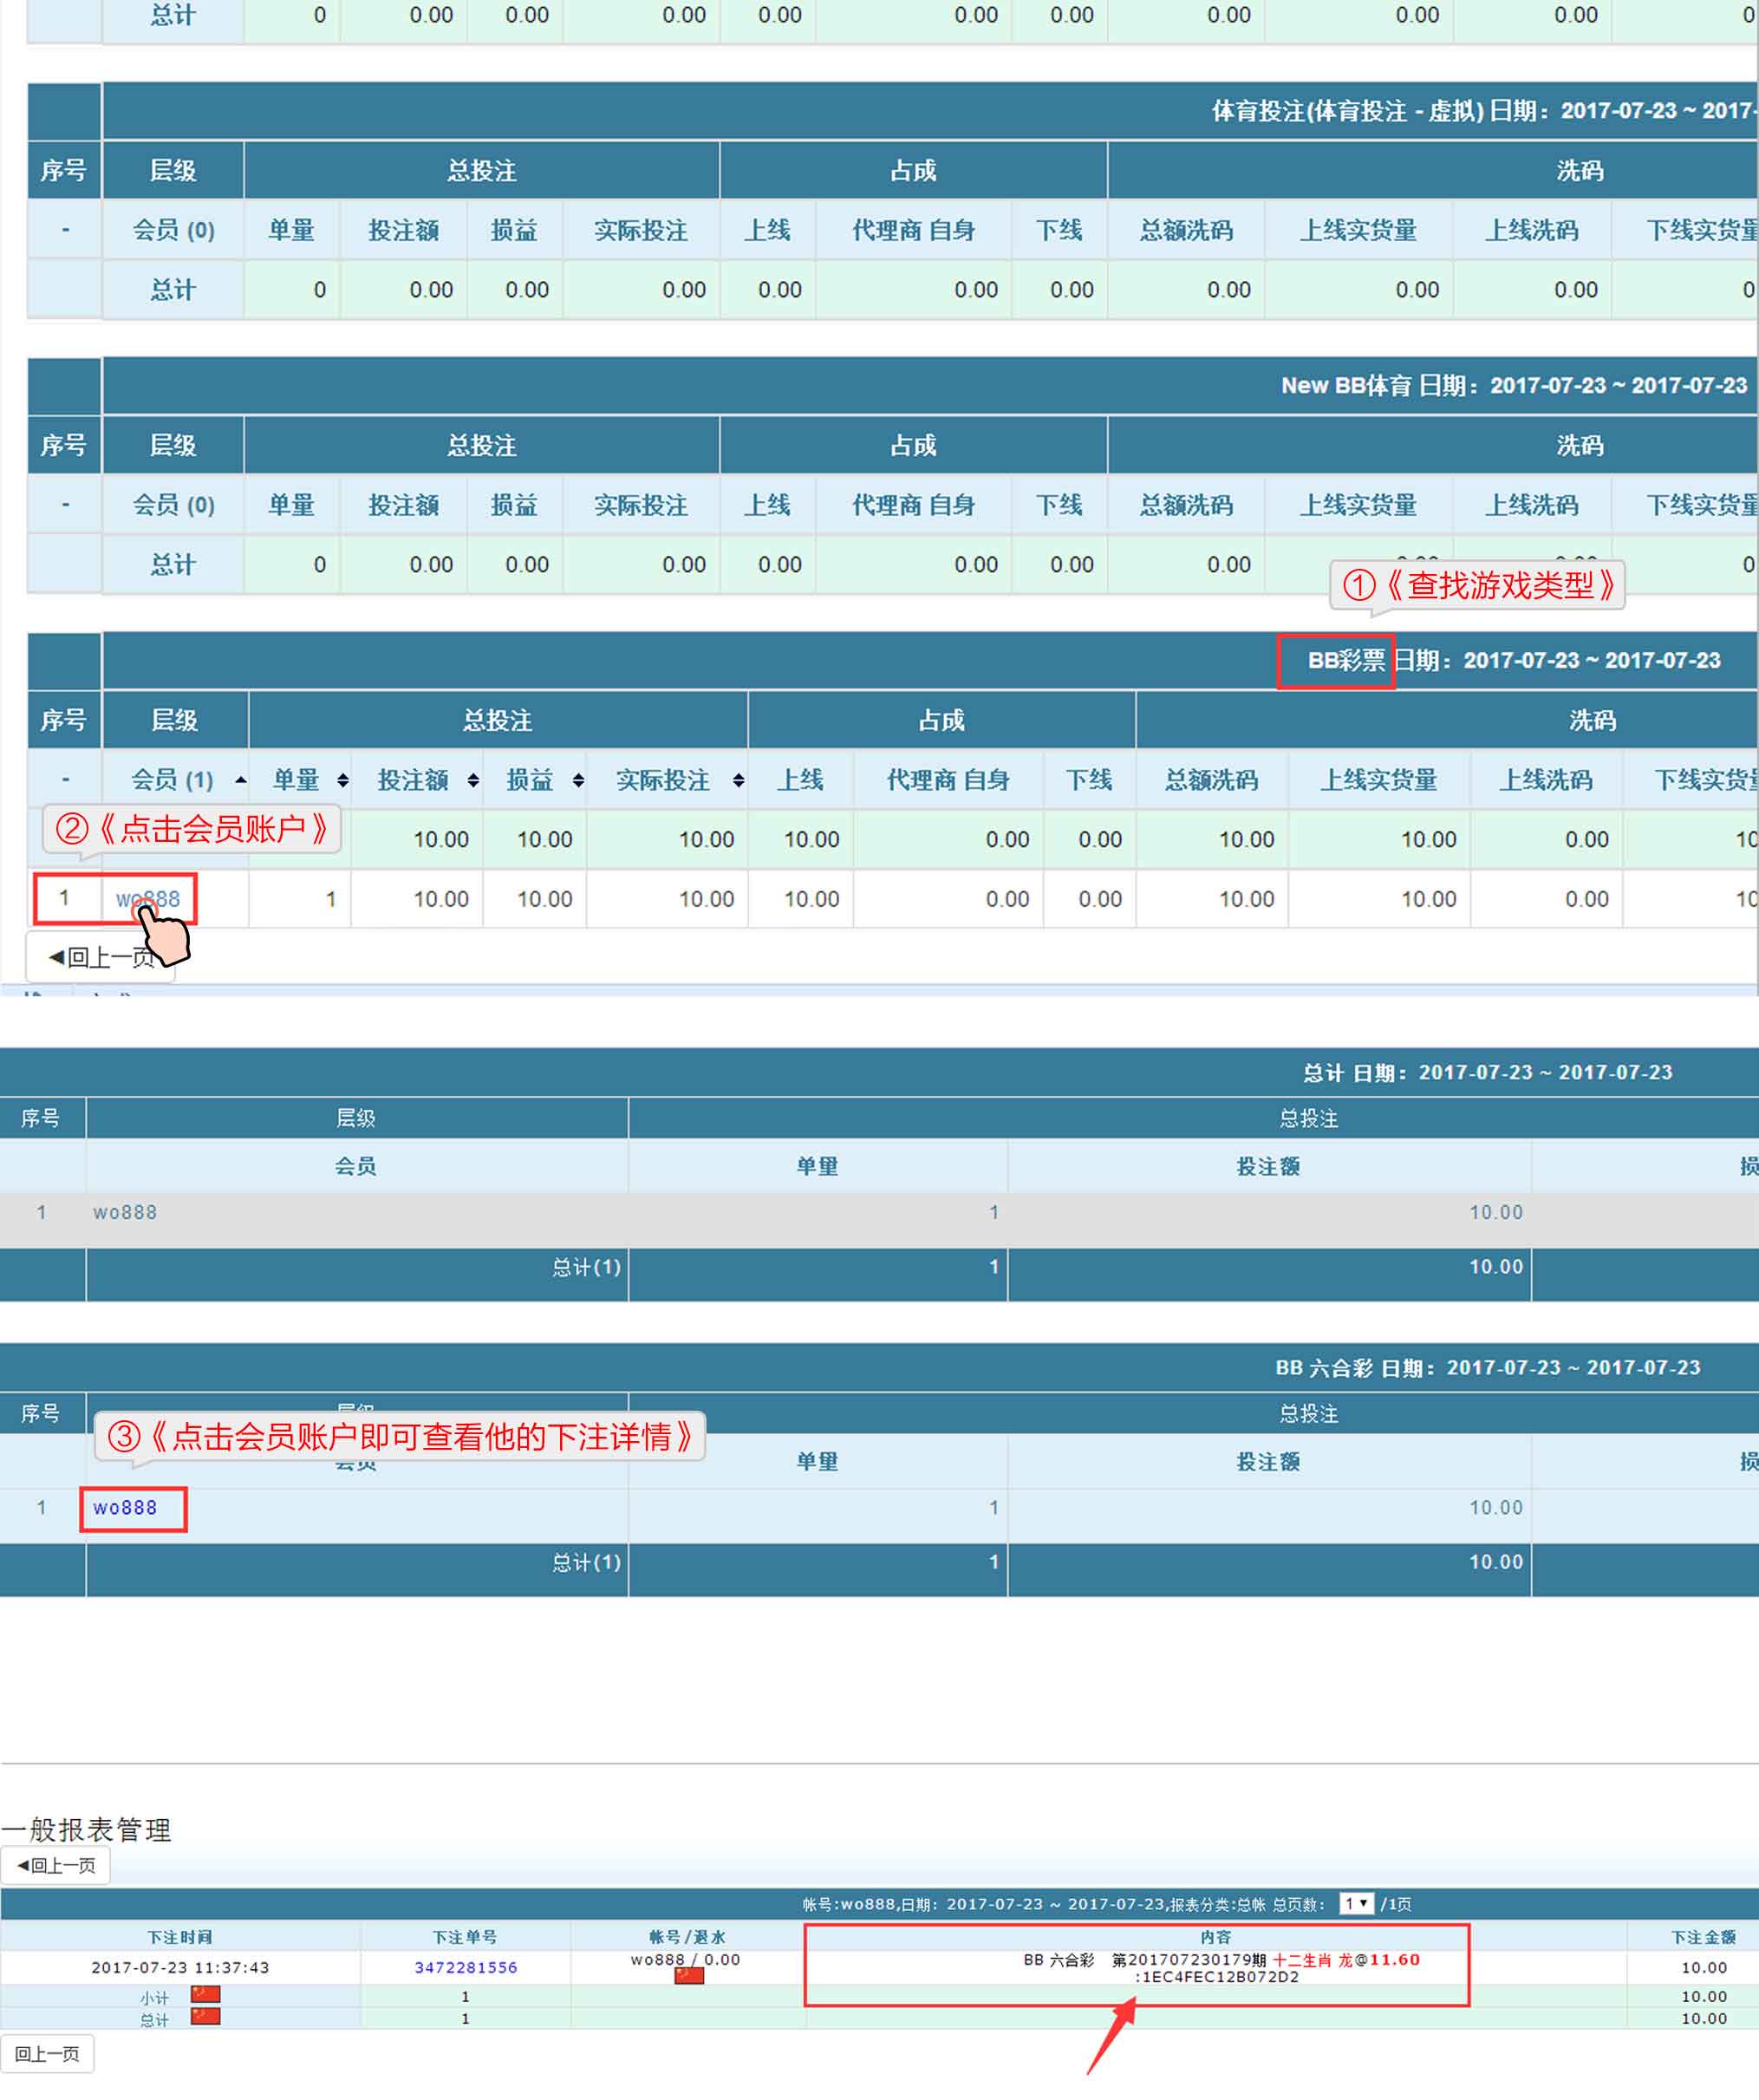Open wo888 link in BB 六合彩 table
1759x2100 pixels.
125,1508
